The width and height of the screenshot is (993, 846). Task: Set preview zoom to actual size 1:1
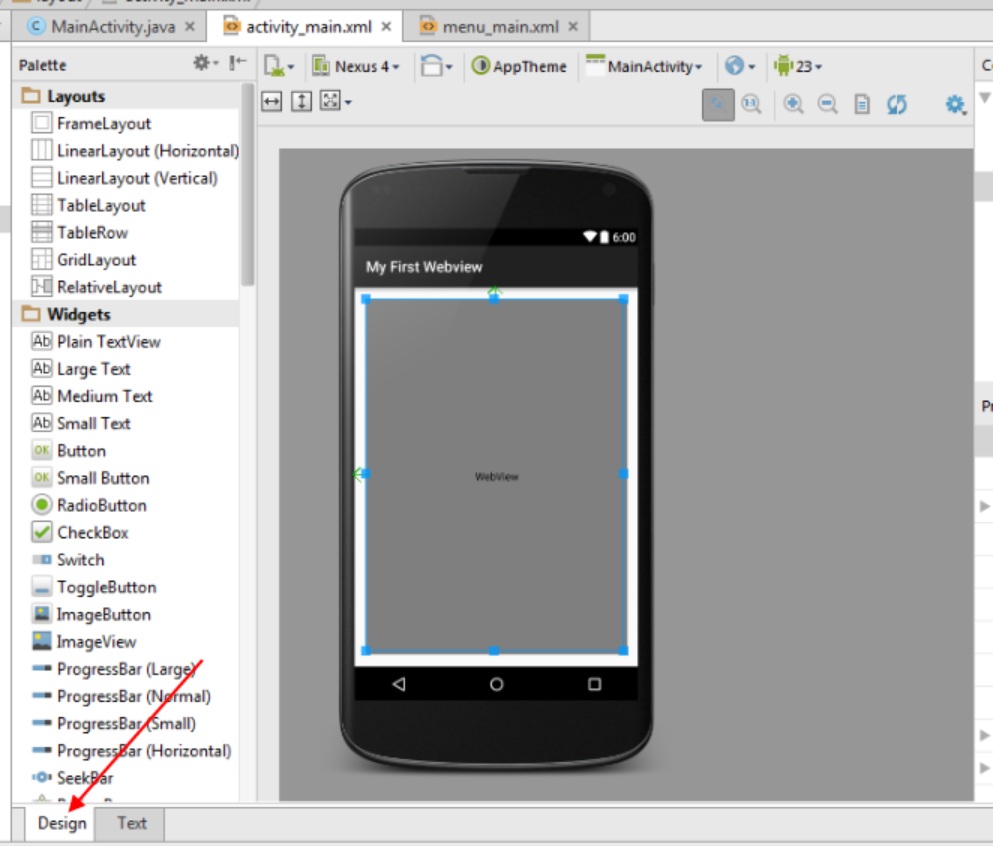(x=752, y=104)
